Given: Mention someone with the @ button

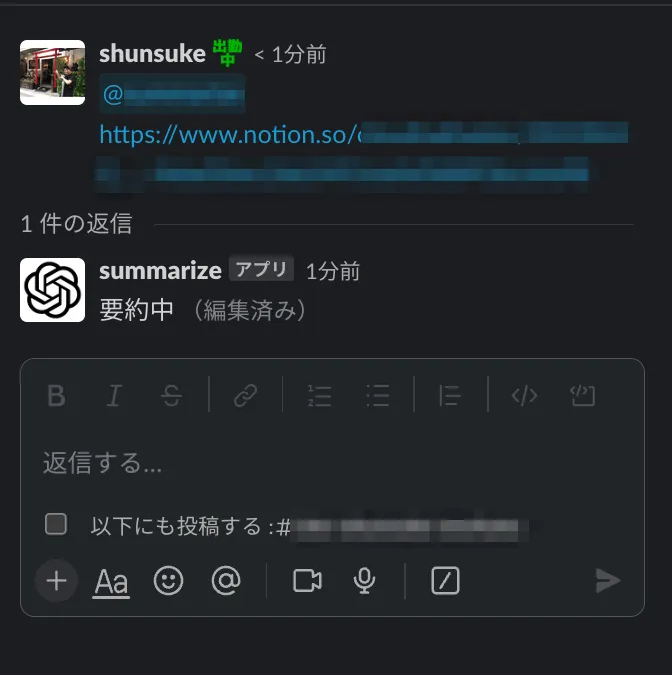Looking at the screenshot, I should 226,581.
